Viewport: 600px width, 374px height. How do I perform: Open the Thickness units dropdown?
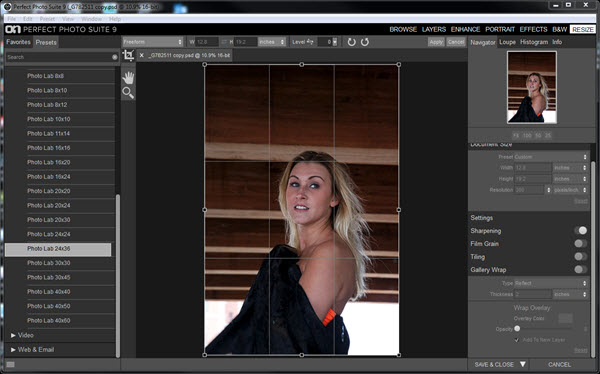click(x=570, y=294)
